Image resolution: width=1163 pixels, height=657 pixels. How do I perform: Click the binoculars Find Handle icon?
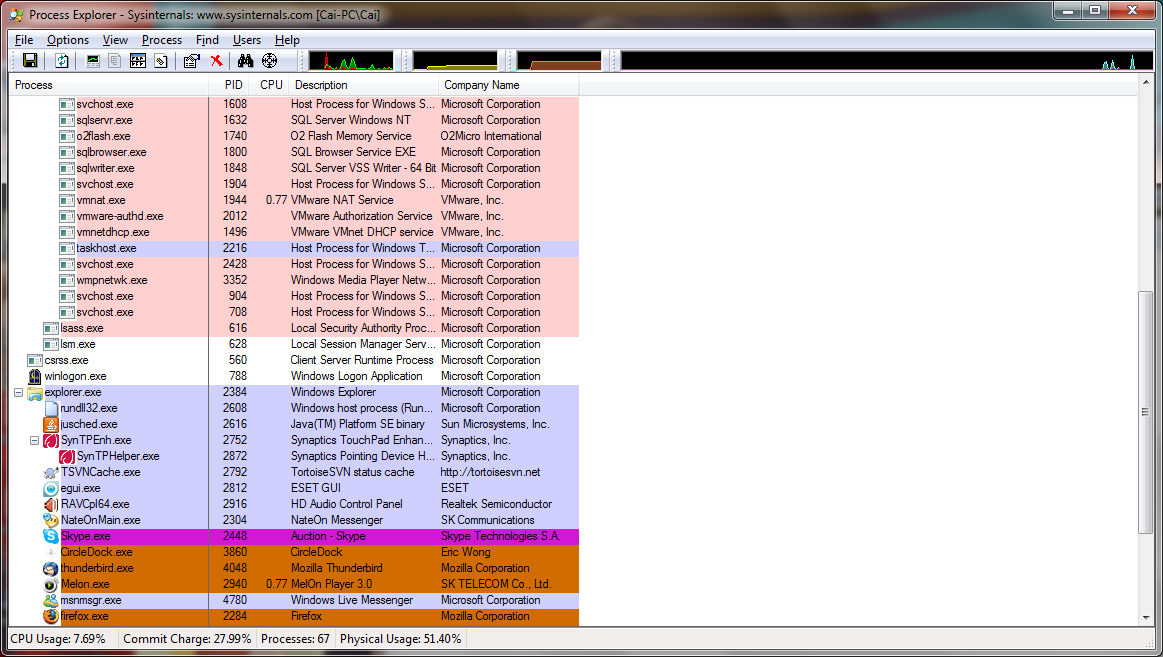click(x=245, y=61)
